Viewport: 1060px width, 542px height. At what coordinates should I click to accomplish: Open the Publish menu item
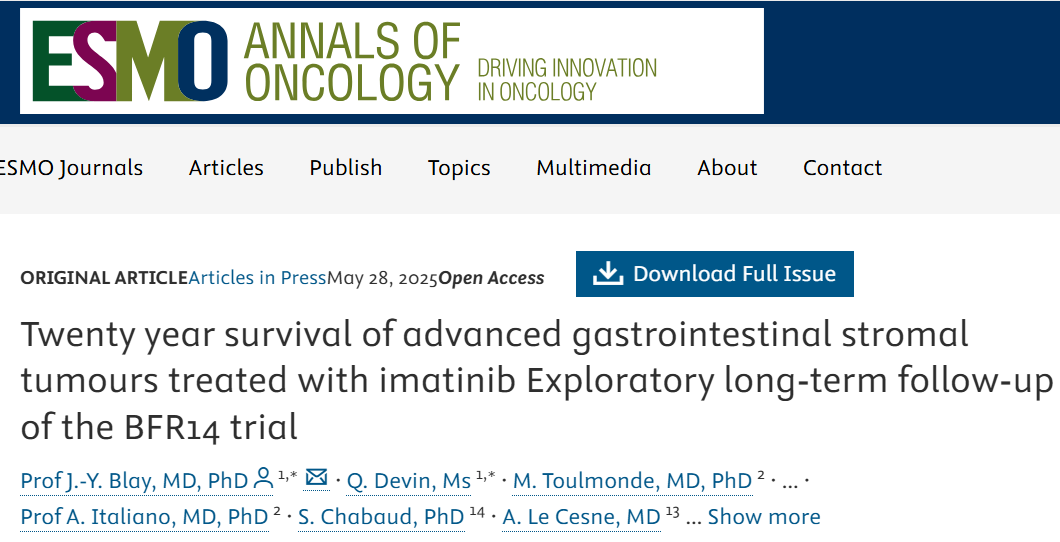pos(345,168)
